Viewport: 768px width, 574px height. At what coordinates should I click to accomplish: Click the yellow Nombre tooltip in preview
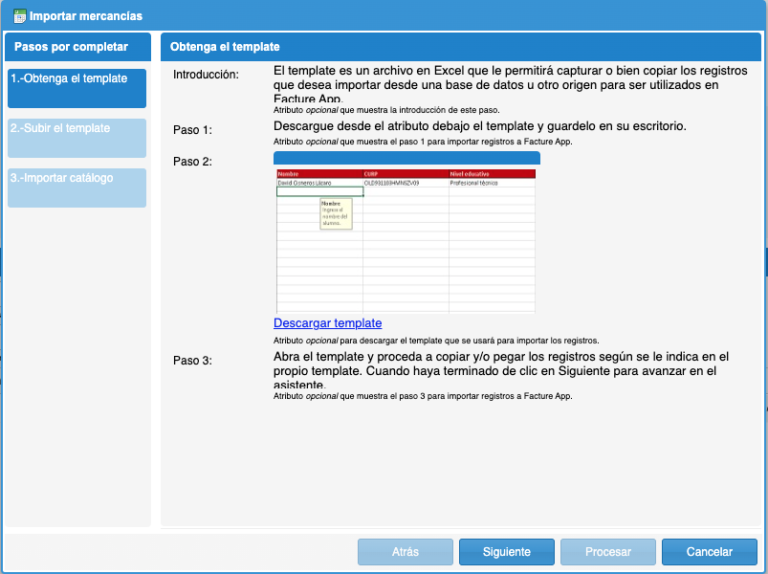[335, 214]
